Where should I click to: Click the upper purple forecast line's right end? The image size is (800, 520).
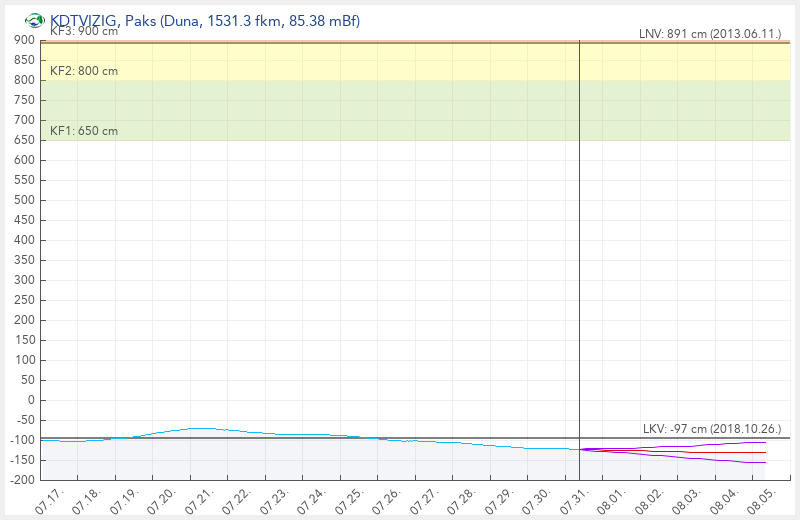pyautogui.click(x=765, y=442)
